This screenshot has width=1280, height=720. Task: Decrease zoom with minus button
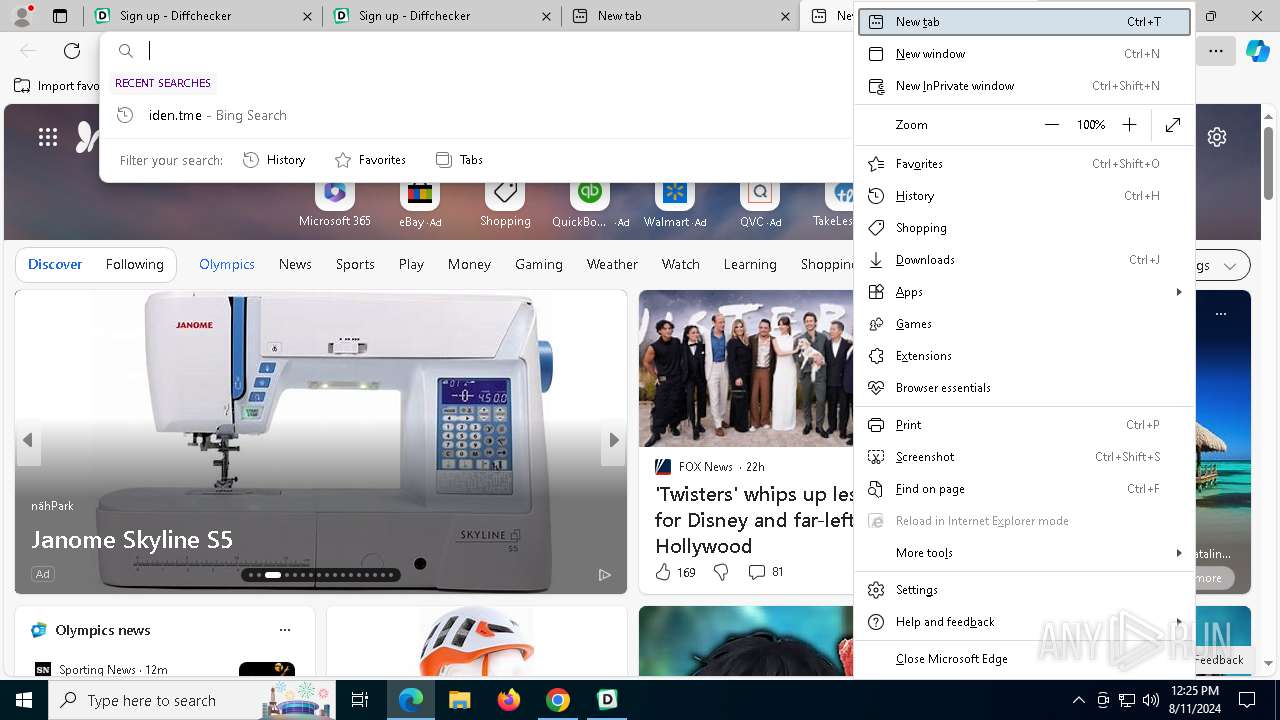coord(1052,125)
